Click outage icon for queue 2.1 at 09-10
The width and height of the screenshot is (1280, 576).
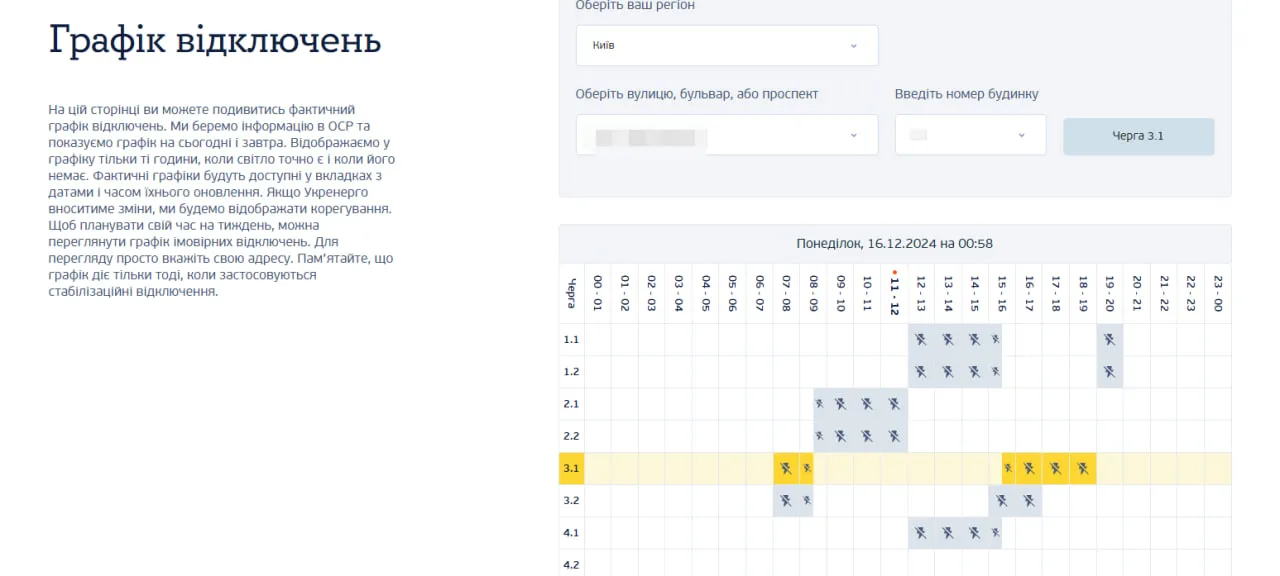click(840, 404)
